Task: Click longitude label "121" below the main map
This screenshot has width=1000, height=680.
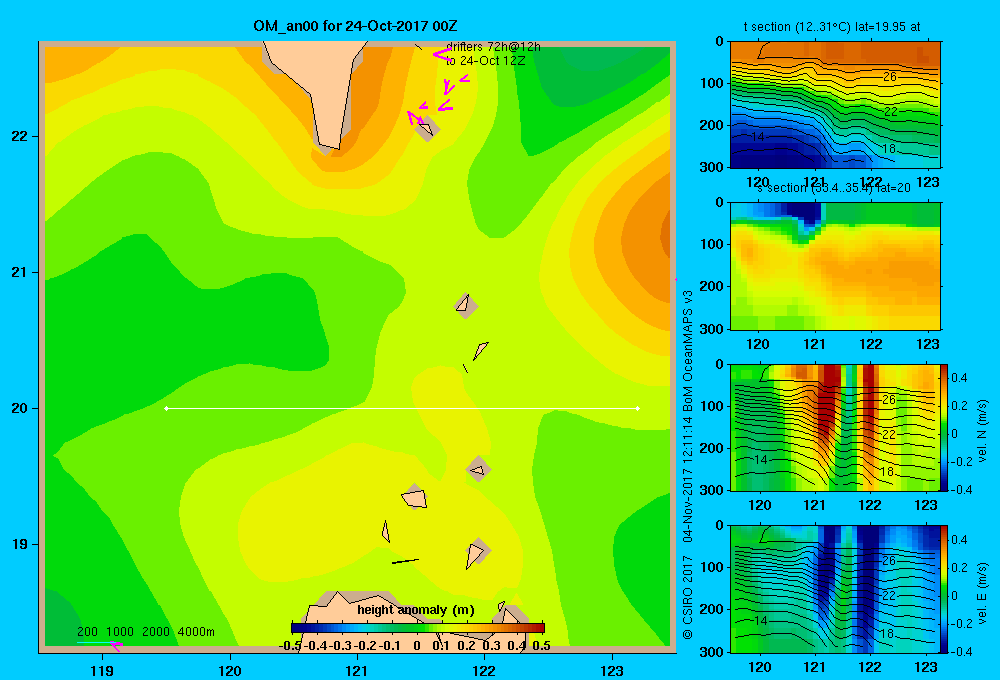Action: point(357,670)
